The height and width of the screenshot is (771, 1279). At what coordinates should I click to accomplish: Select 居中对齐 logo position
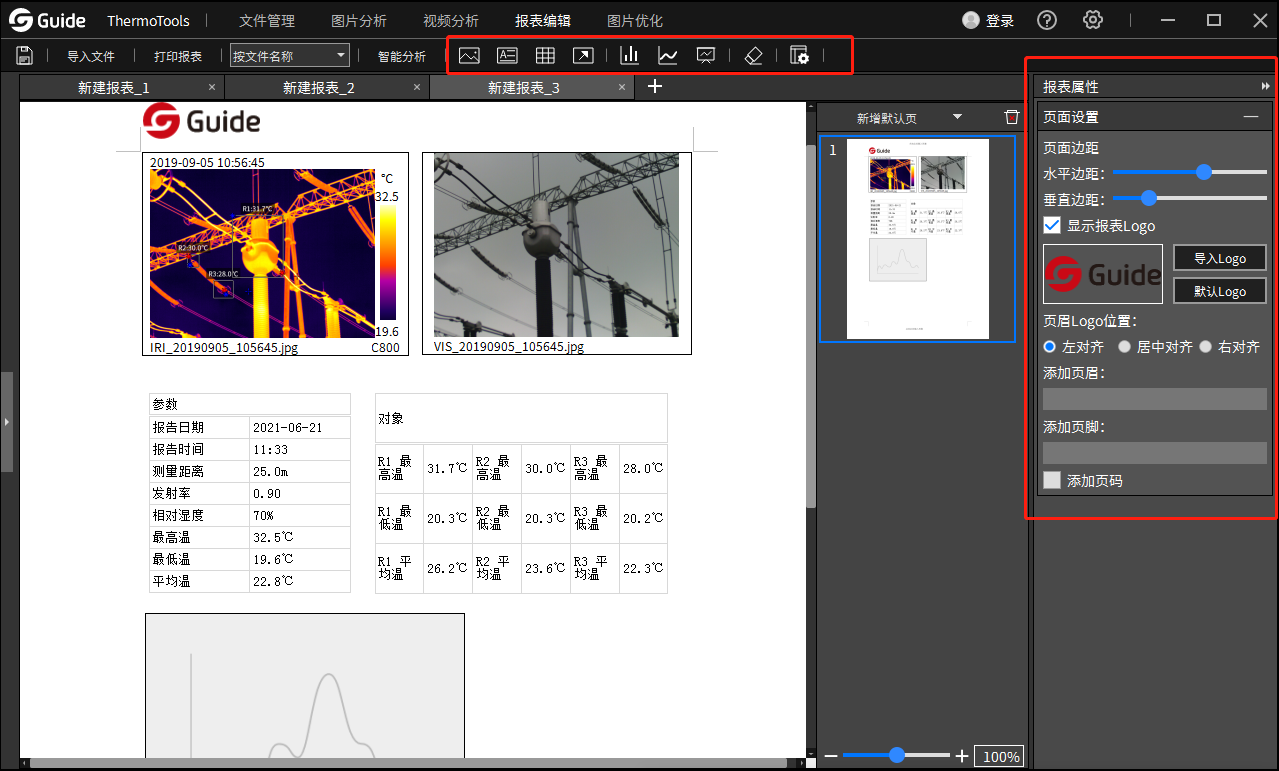[x=1125, y=347]
